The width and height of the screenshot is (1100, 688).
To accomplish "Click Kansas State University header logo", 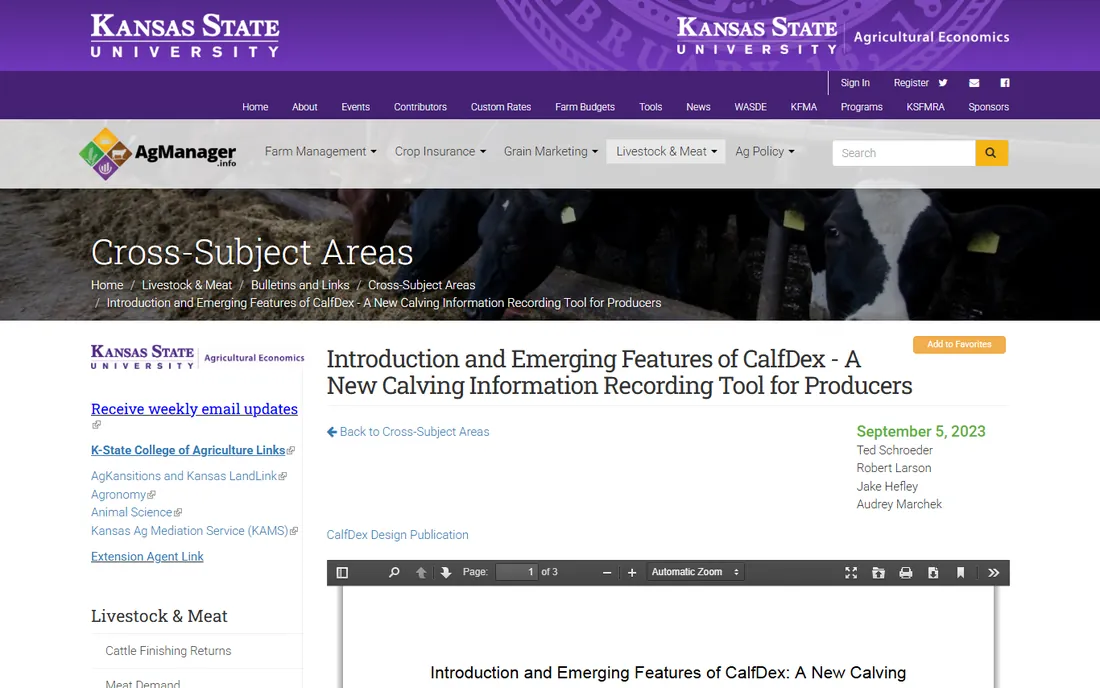I will click(x=185, y=35).
